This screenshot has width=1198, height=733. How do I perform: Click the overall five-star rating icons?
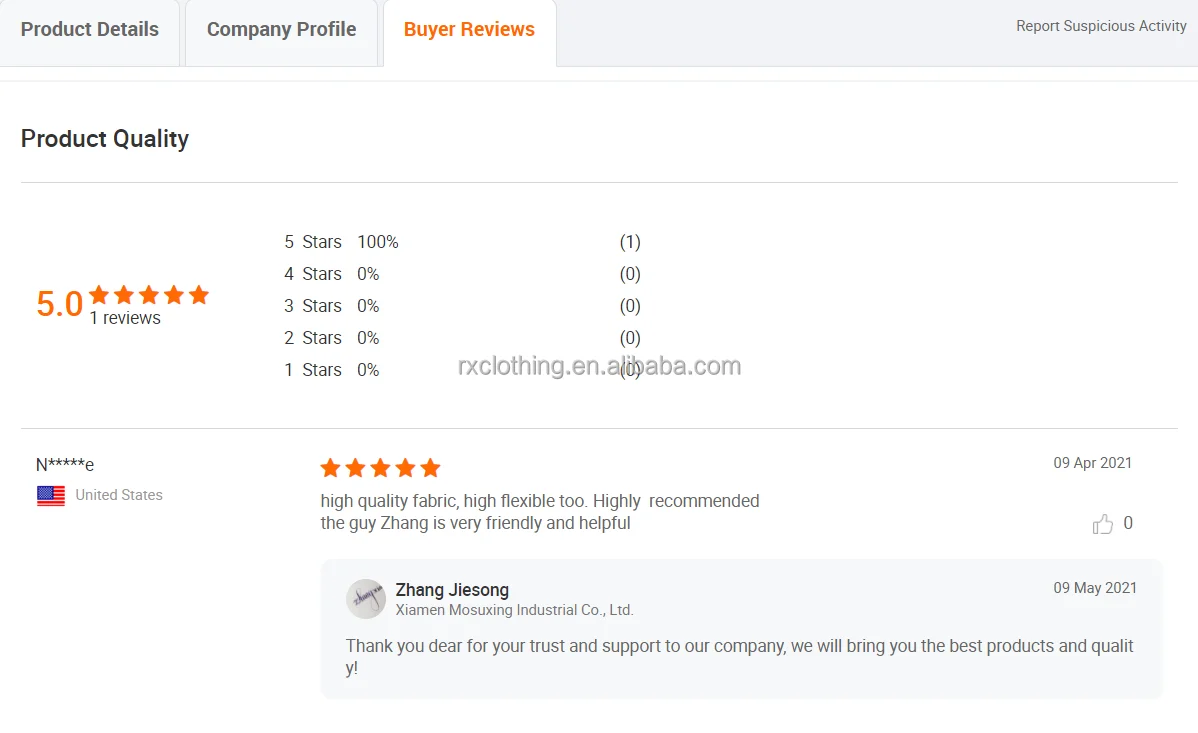[149, 294]
